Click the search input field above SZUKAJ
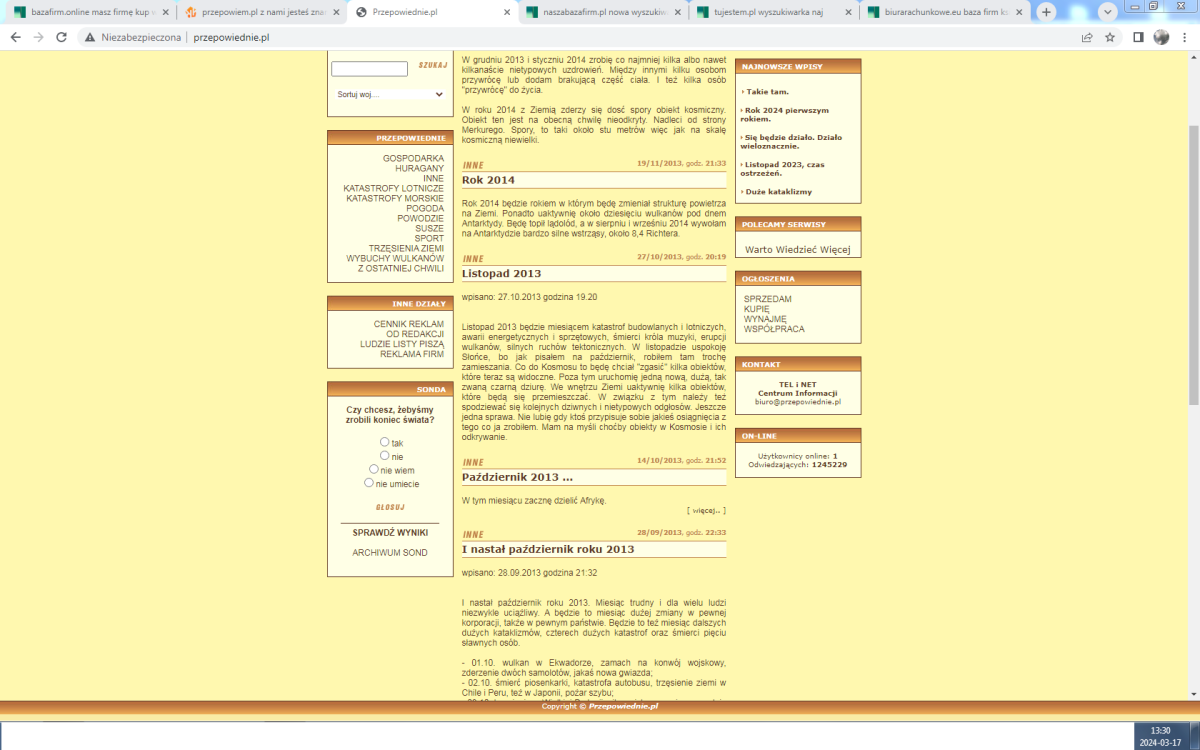The height and width of the screenshot is (750, 1200). 369,69
